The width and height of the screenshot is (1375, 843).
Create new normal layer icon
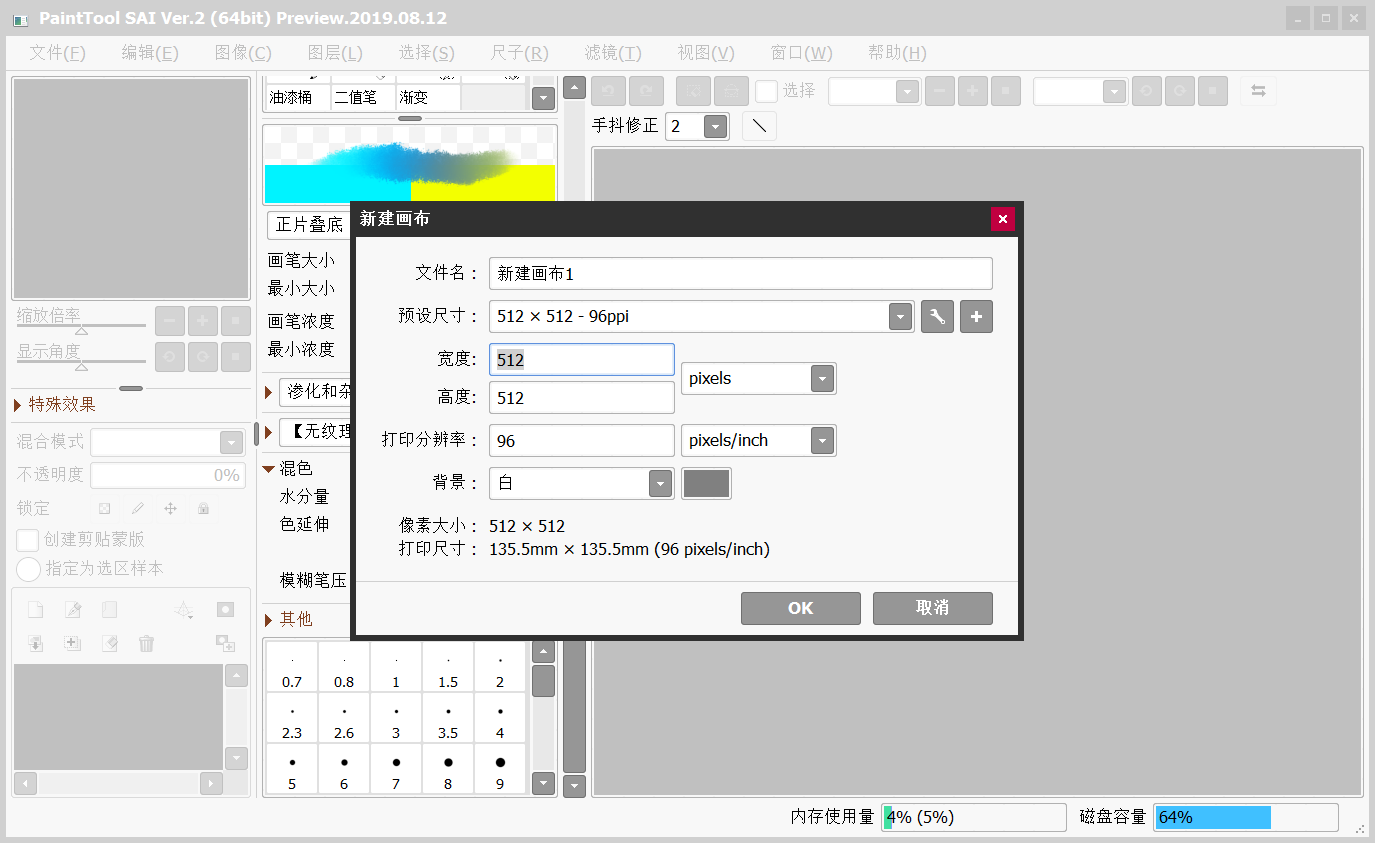coord(35,610)
